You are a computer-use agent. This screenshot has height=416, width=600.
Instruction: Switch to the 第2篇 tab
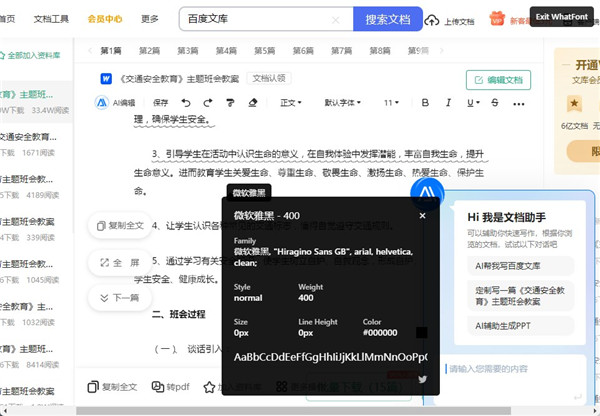click(x=149, y=51)
